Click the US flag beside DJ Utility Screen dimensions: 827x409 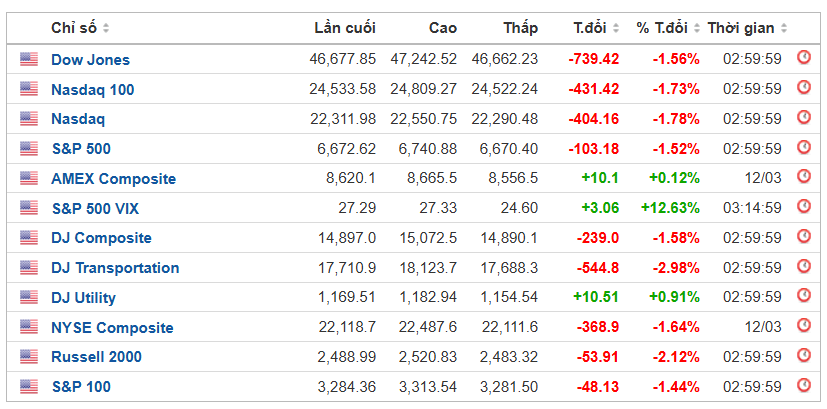point(28,298)
